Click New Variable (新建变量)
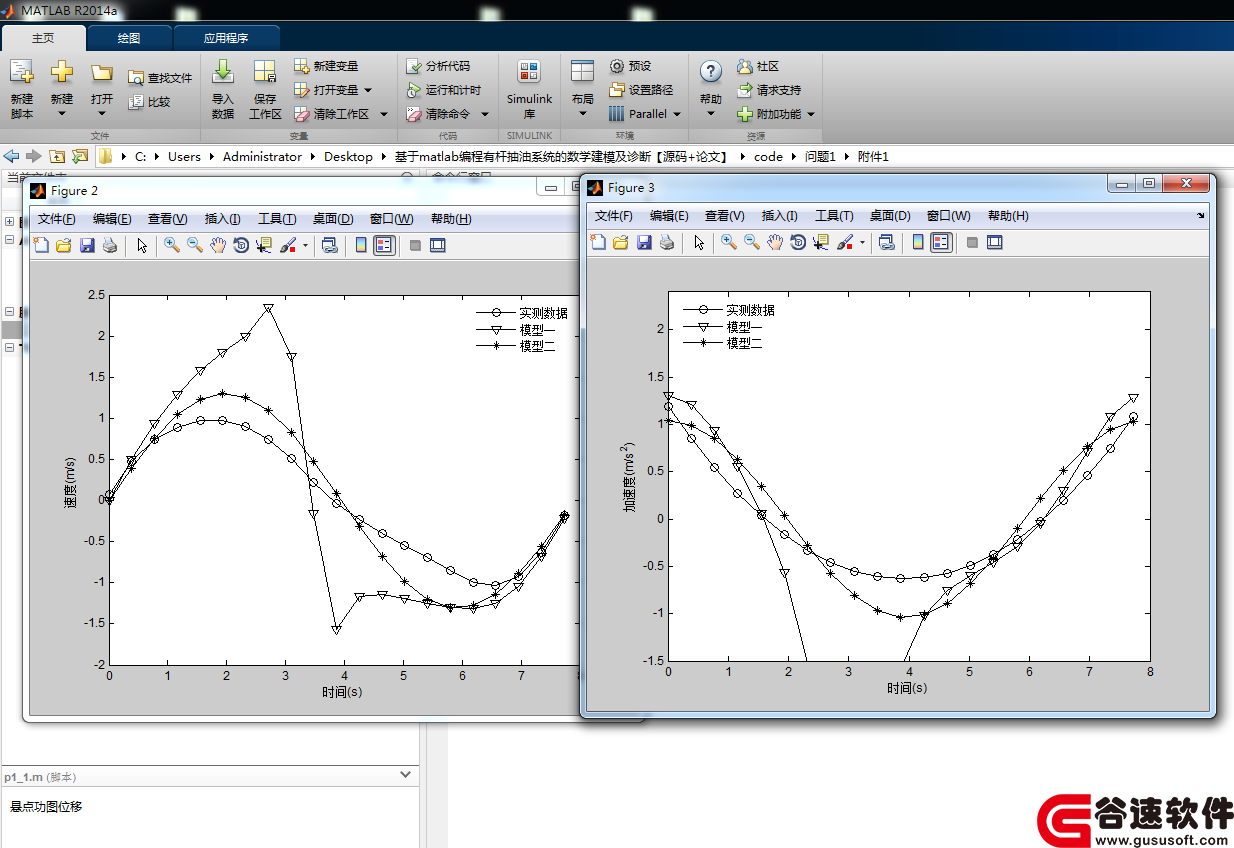Image resolution: width=1234 pixels, height=848 pixels. [x=326, y=66]
